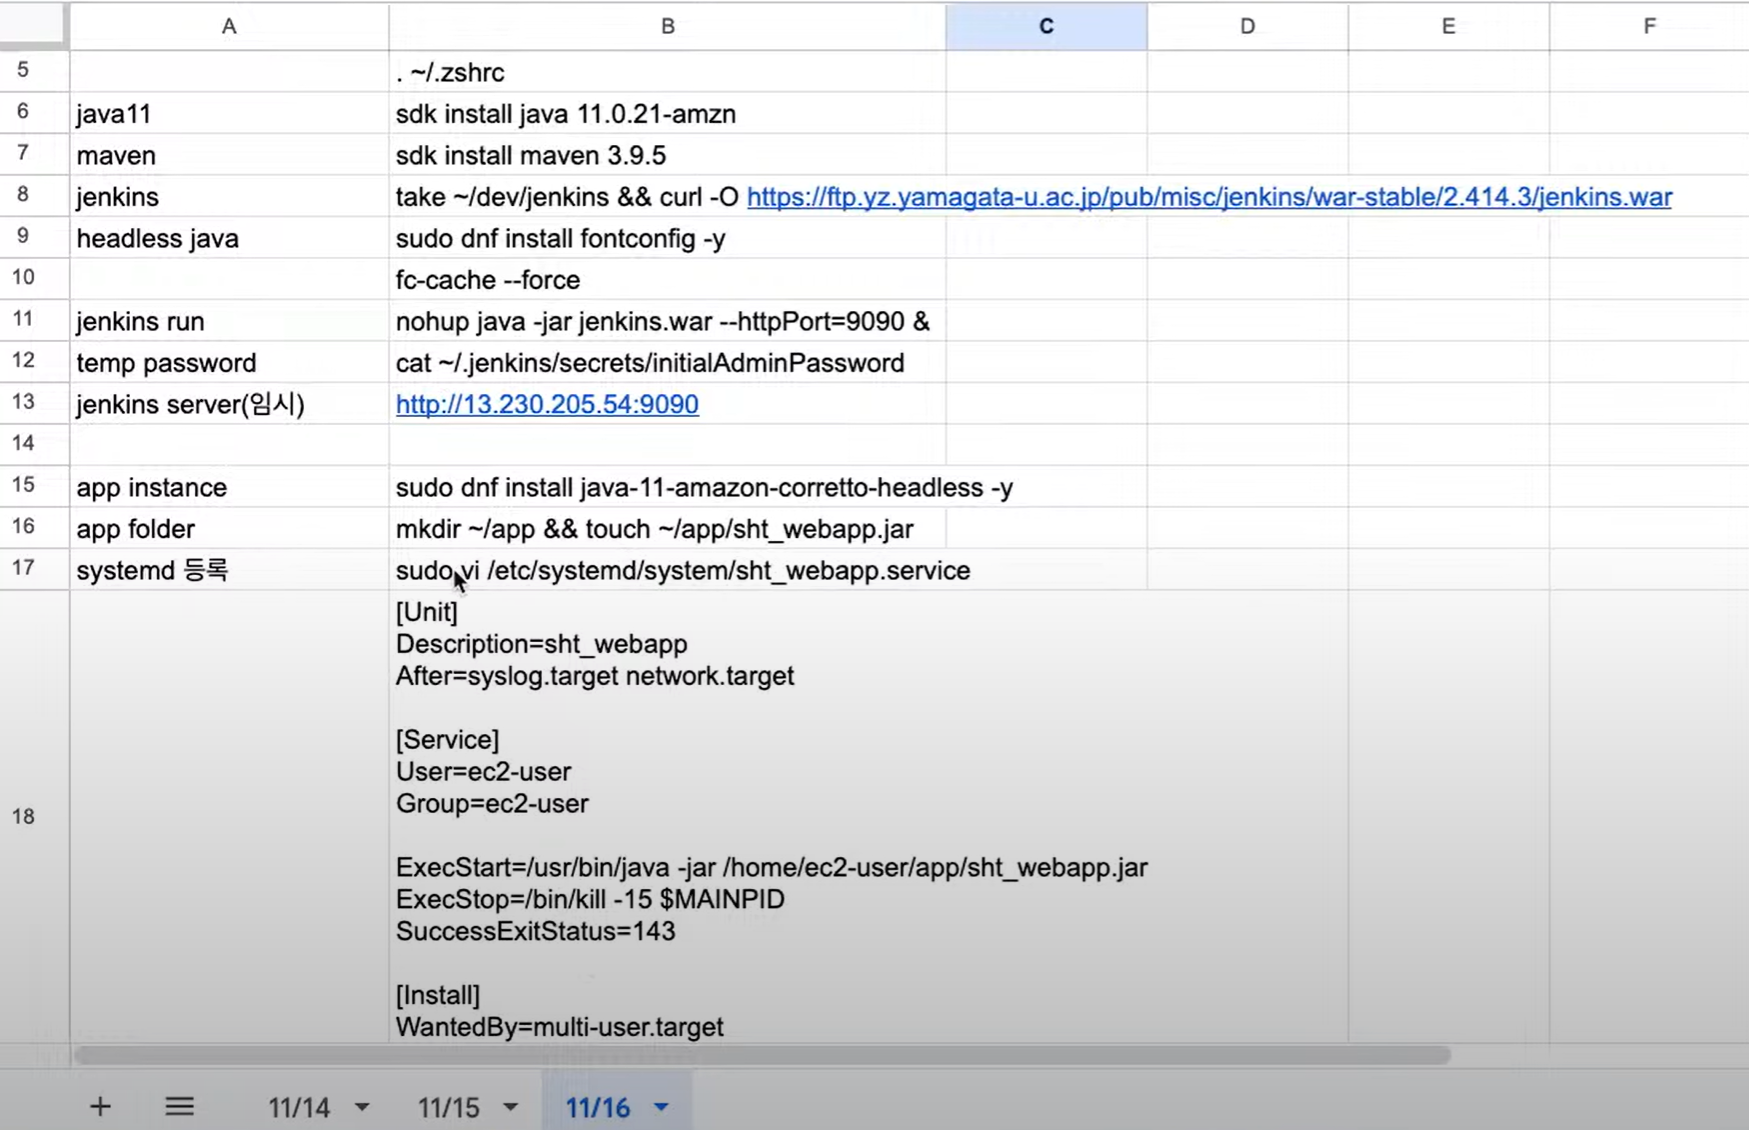This screenshot has height=1130, width=1749.
Task: Click the 'fc-cache --force' cell
Action: 667,279
